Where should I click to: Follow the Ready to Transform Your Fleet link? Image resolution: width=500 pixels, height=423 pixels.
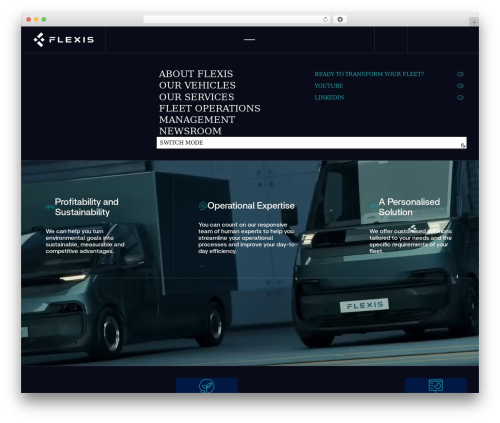369,74
